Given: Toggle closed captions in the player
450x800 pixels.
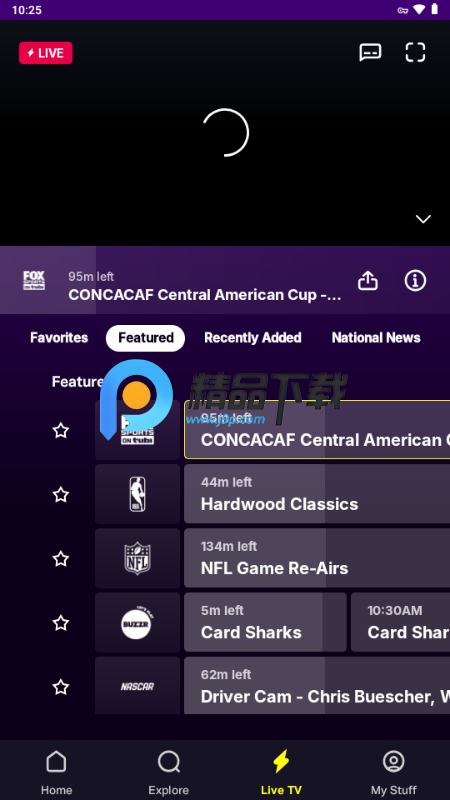Looking at the screenshot, I should point(370,52).
